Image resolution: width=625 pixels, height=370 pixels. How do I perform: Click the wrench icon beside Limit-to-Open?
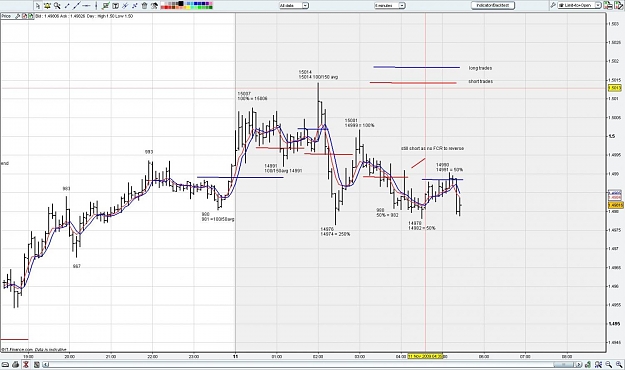(553, 5)
